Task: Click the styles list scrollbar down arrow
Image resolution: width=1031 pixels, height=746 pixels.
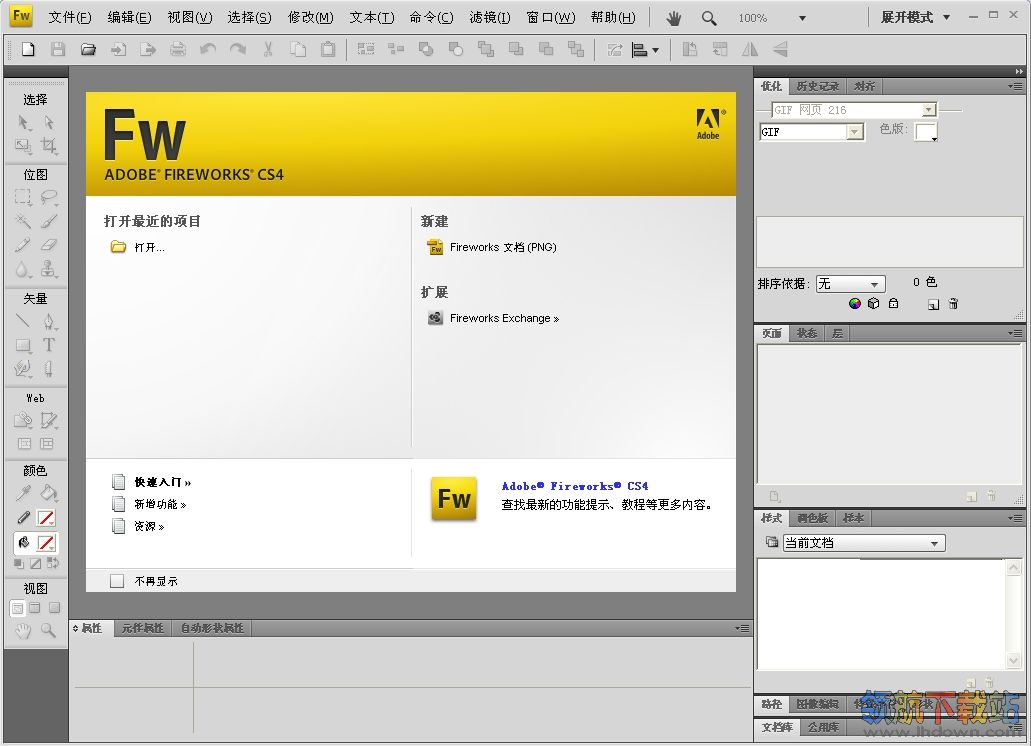Action: [1013, 661]
